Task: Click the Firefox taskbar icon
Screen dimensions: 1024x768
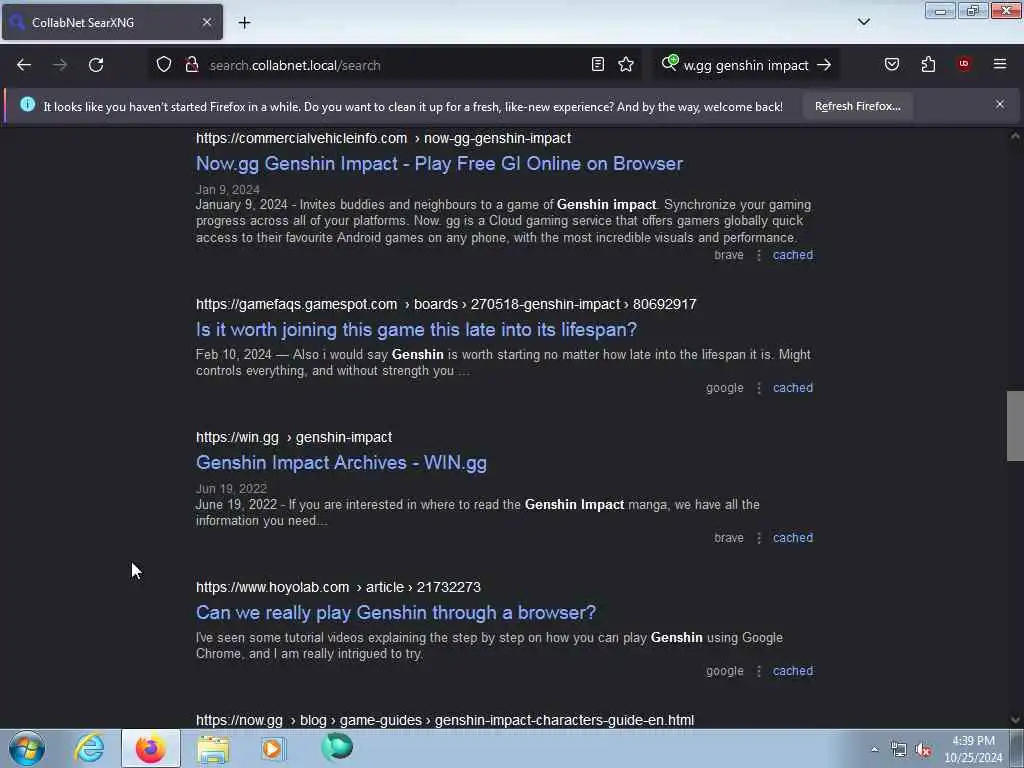Action: coord(150,748)
